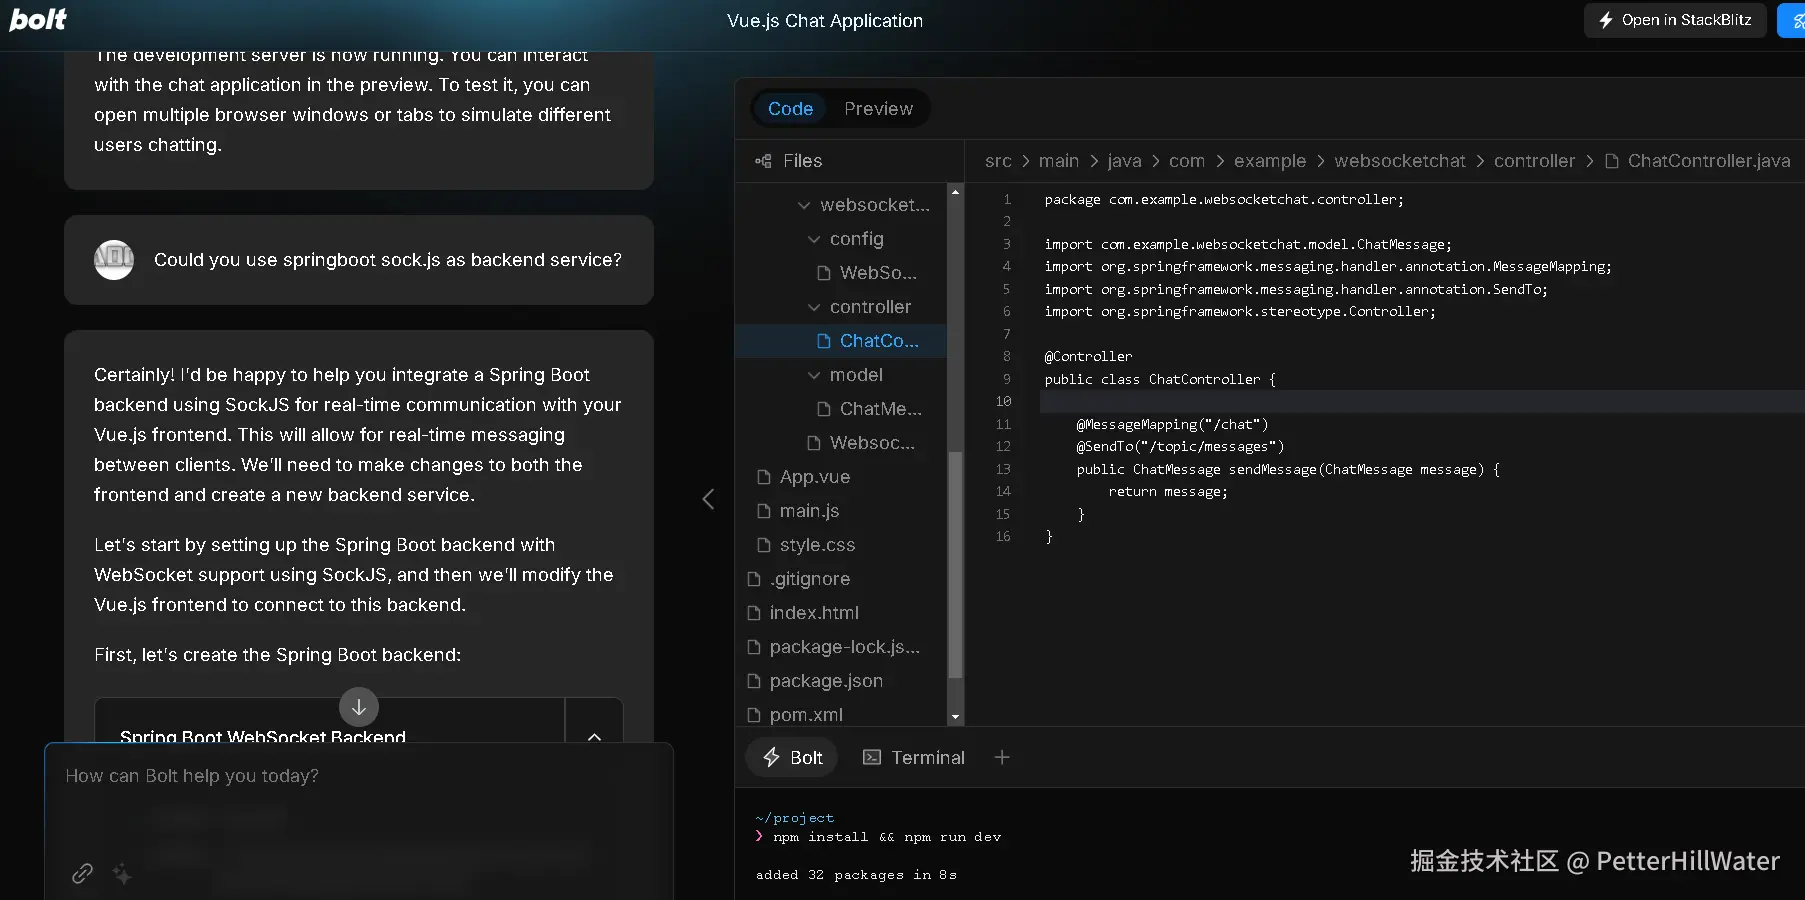The width and height of the screenshot is (1805, 900).
Task: Click example in the breadcrumb path
Action: coord(1270,161)
